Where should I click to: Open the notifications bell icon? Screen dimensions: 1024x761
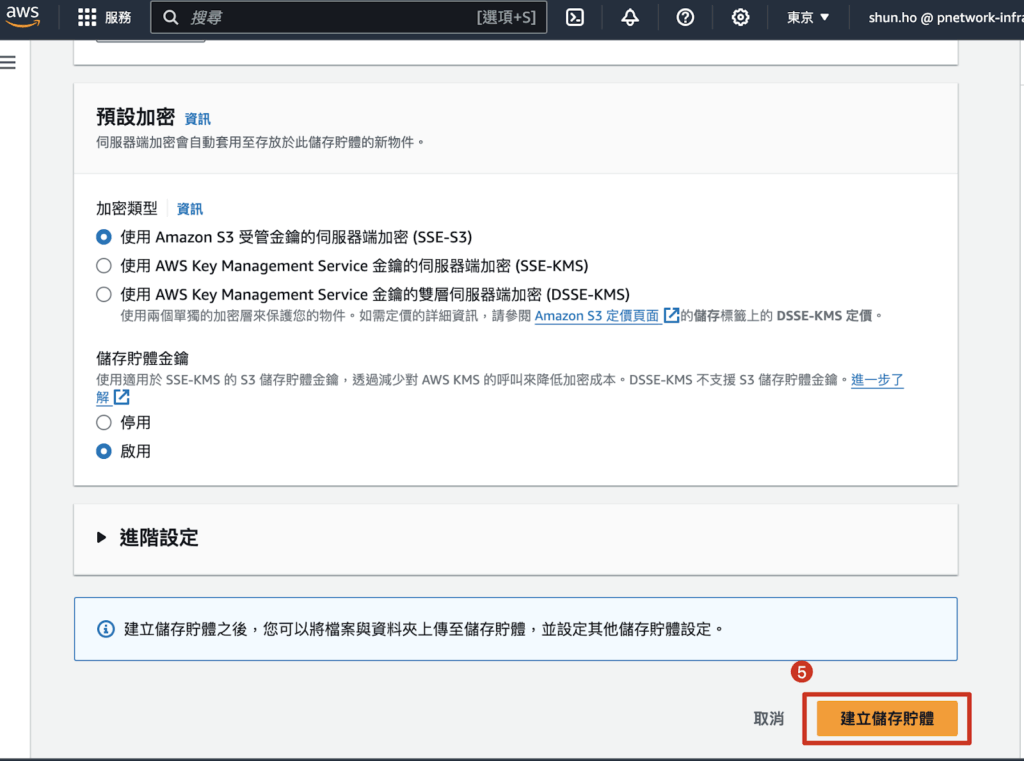[630, 18]
